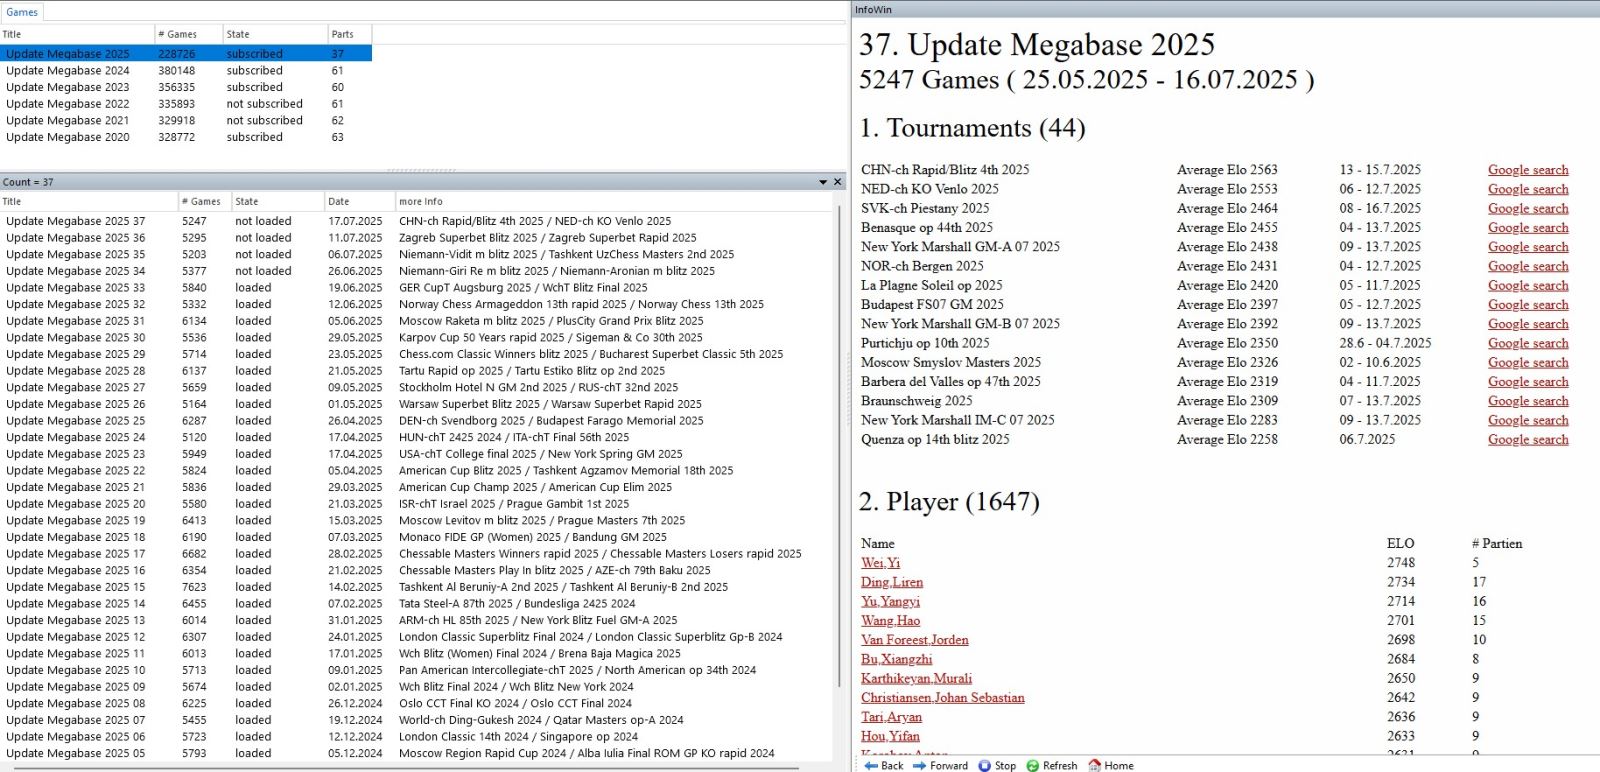Open player link Hou,Yifan
Image resolution: width=1600 pixels, height=772 pixels.
(x=890, y=736)
